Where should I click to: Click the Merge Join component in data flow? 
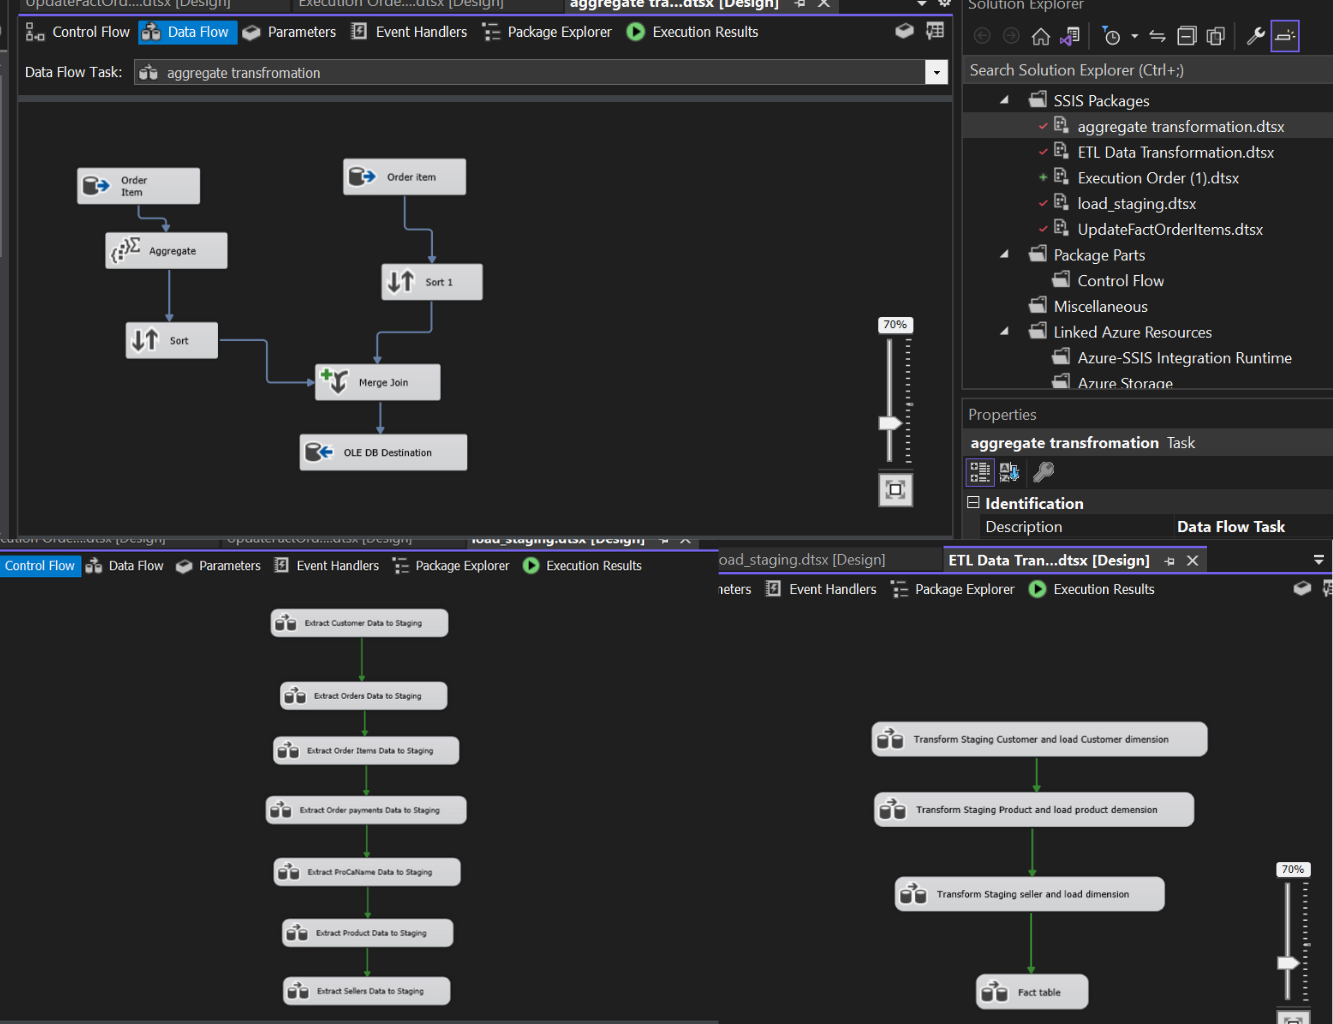point(378,382)
